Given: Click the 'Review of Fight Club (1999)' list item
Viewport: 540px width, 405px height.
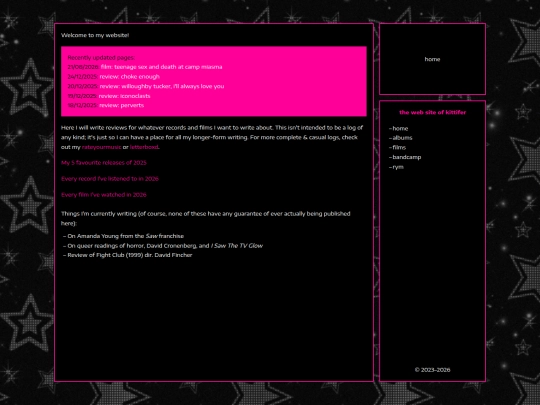Looking at the screenshot, I should pos(130,255).
